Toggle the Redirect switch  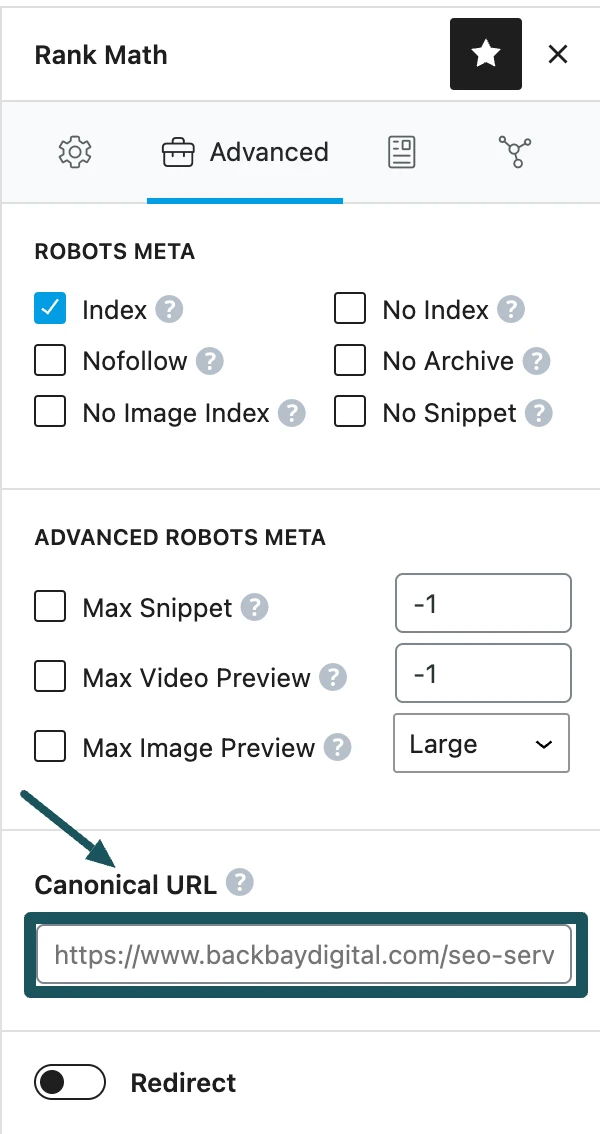click(x=70, y=1083)
